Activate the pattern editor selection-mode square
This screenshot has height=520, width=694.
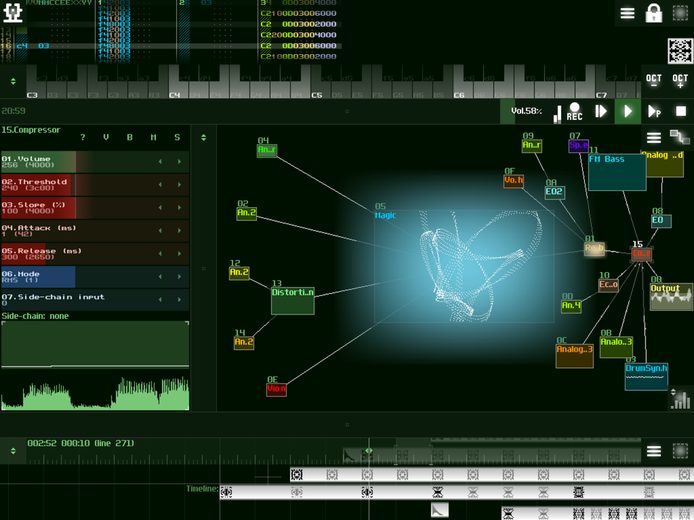(x=680, y=13)
